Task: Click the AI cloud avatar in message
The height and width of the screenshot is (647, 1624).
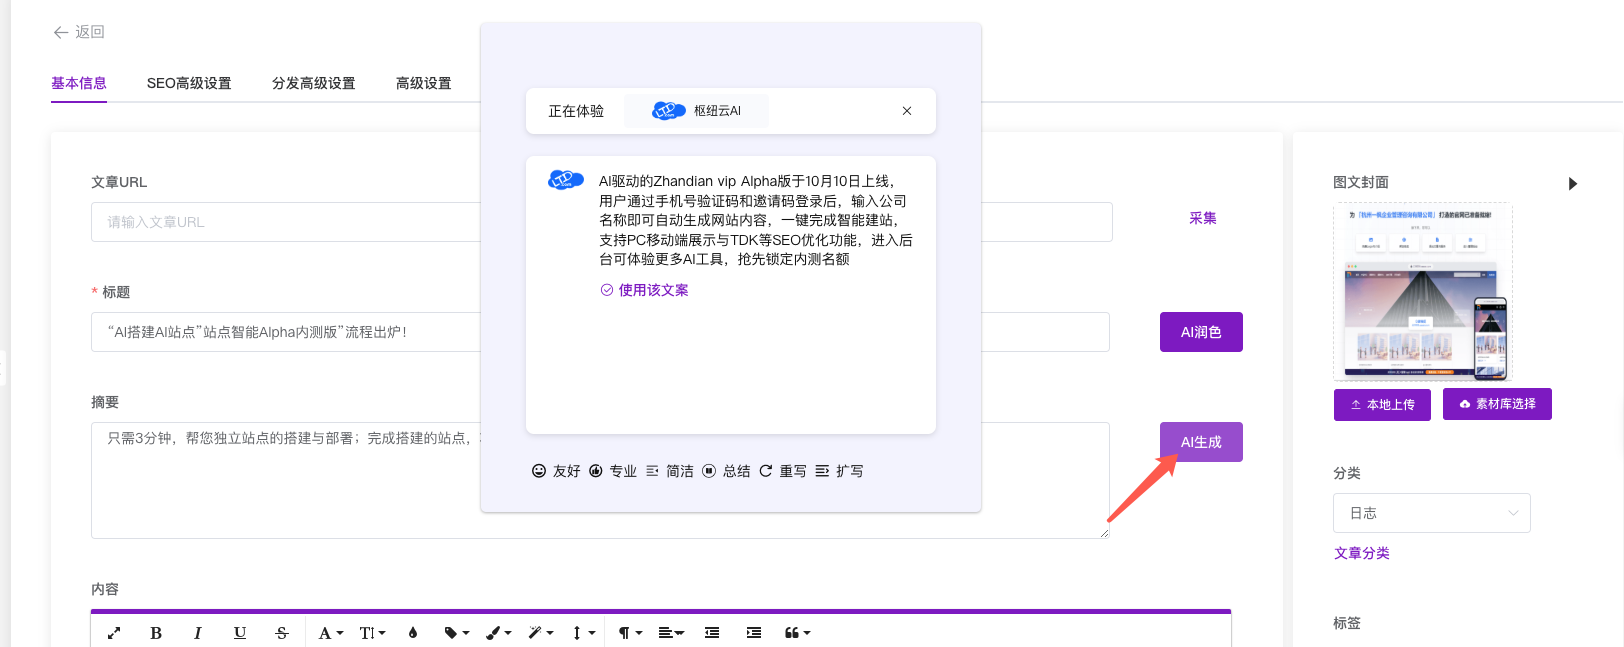Action: pos(566,181)
